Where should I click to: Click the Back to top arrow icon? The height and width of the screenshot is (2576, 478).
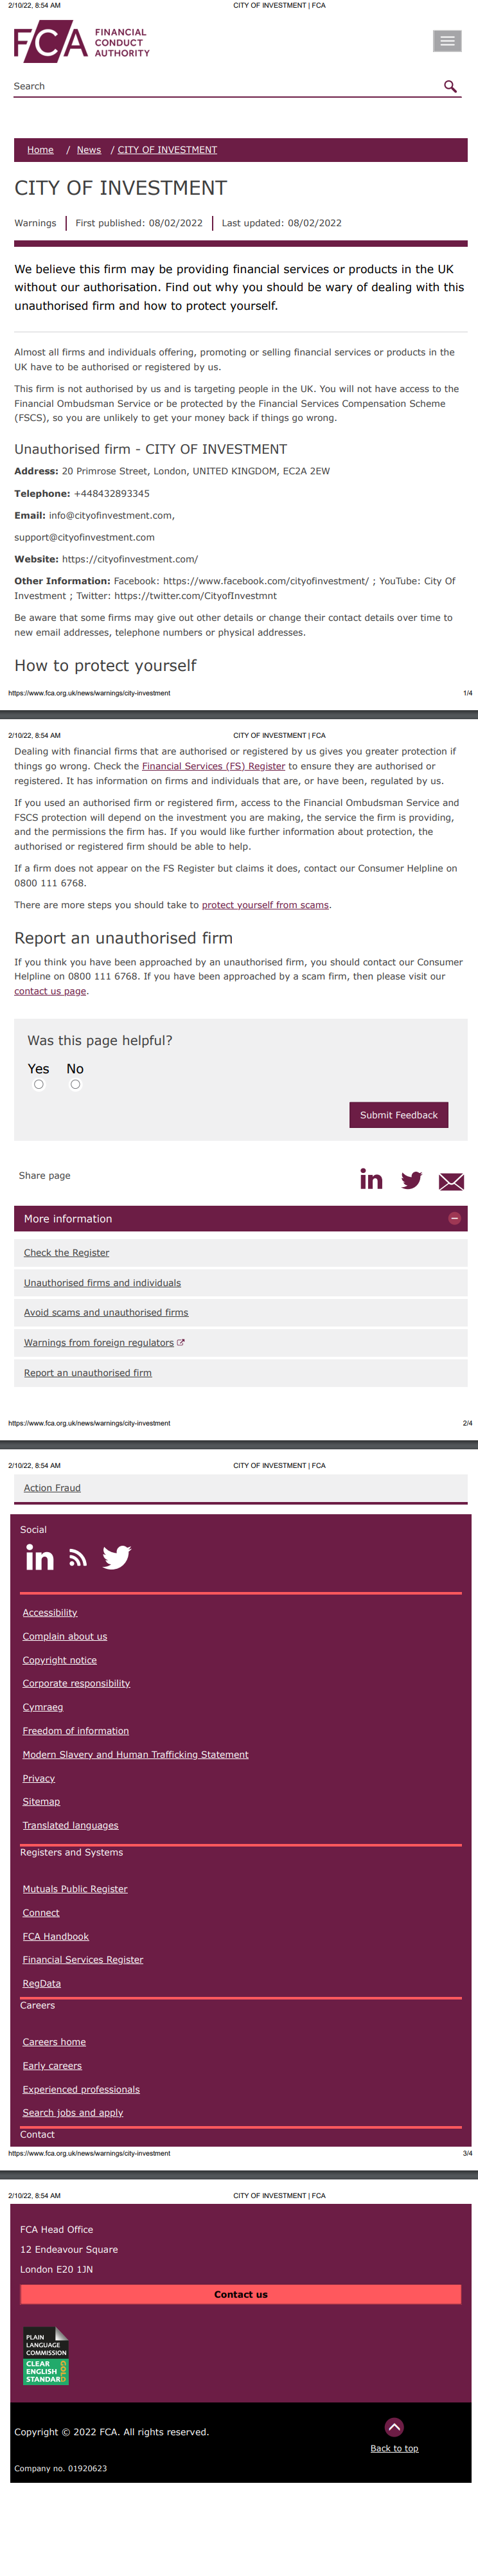click(394, 2427)
